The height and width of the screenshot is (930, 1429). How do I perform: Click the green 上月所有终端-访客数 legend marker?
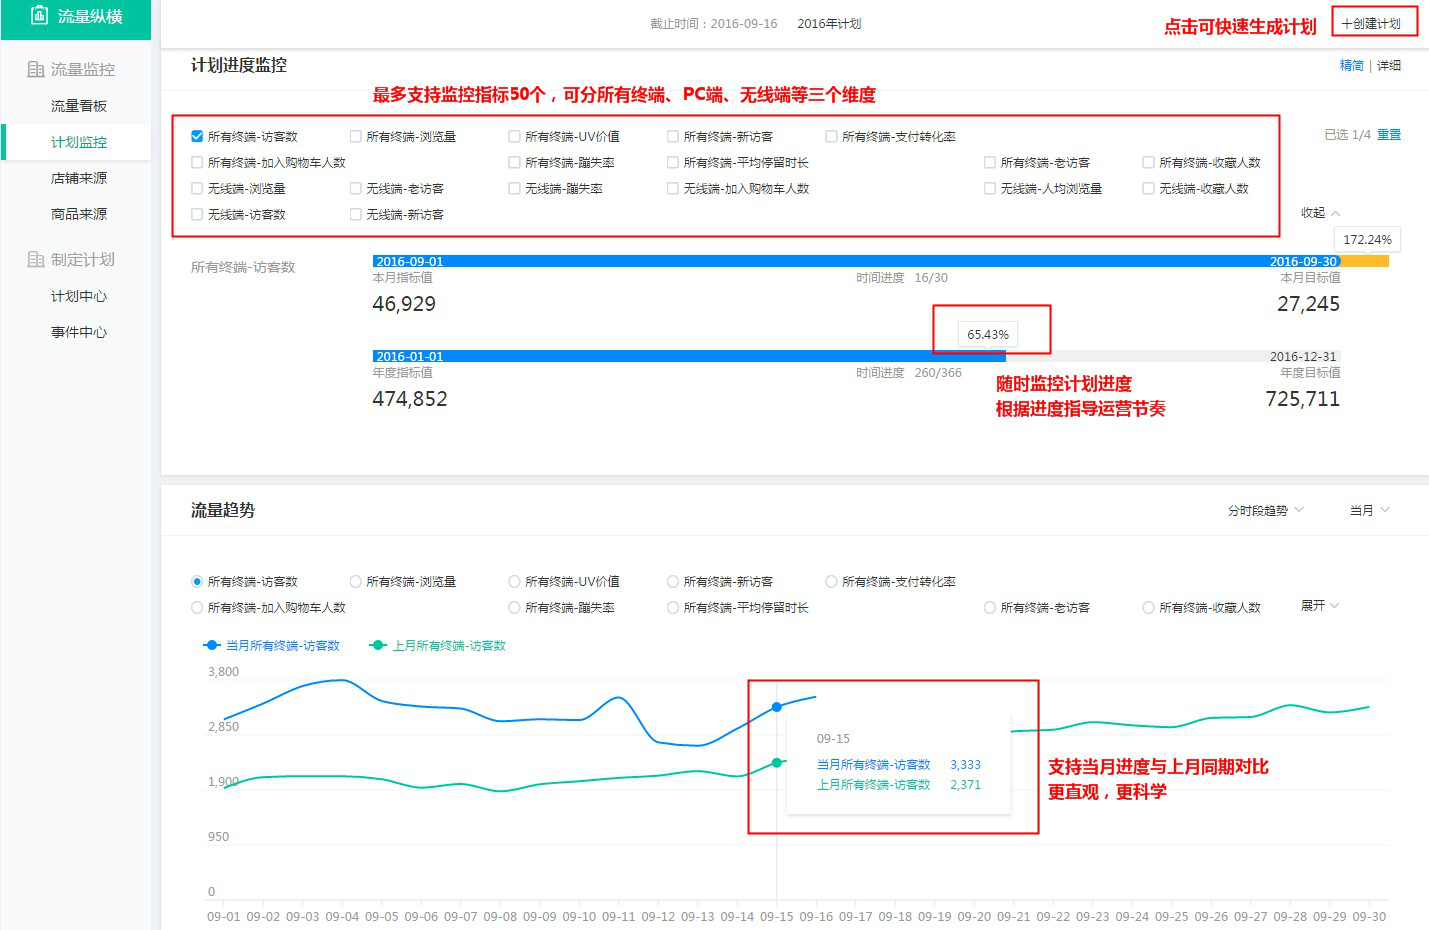pos(378,646)
